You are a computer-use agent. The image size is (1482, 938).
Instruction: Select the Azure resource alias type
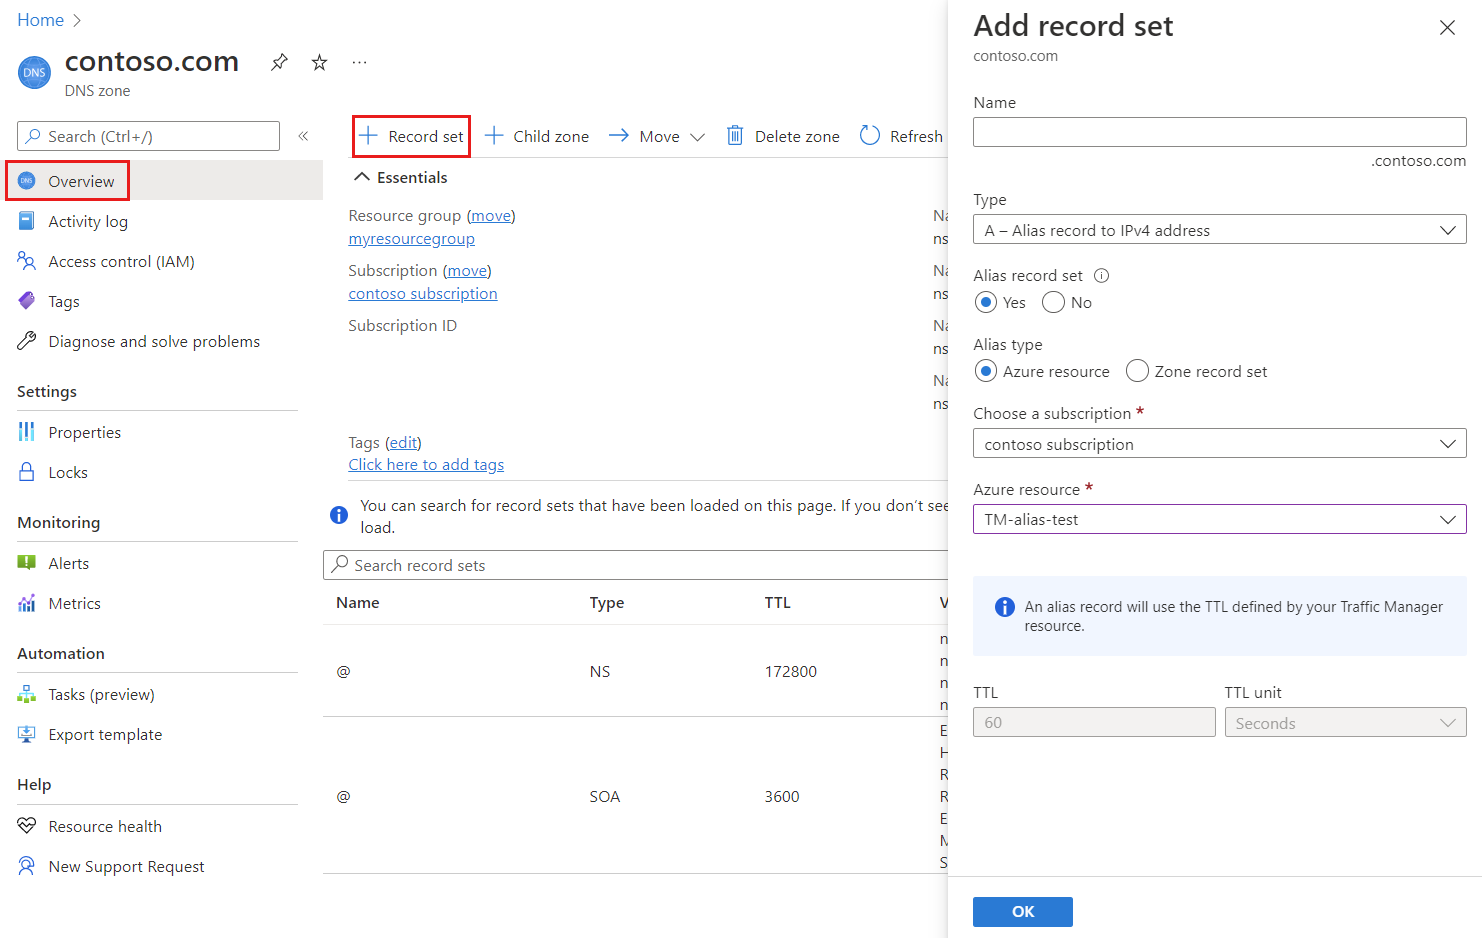(986, 371)
